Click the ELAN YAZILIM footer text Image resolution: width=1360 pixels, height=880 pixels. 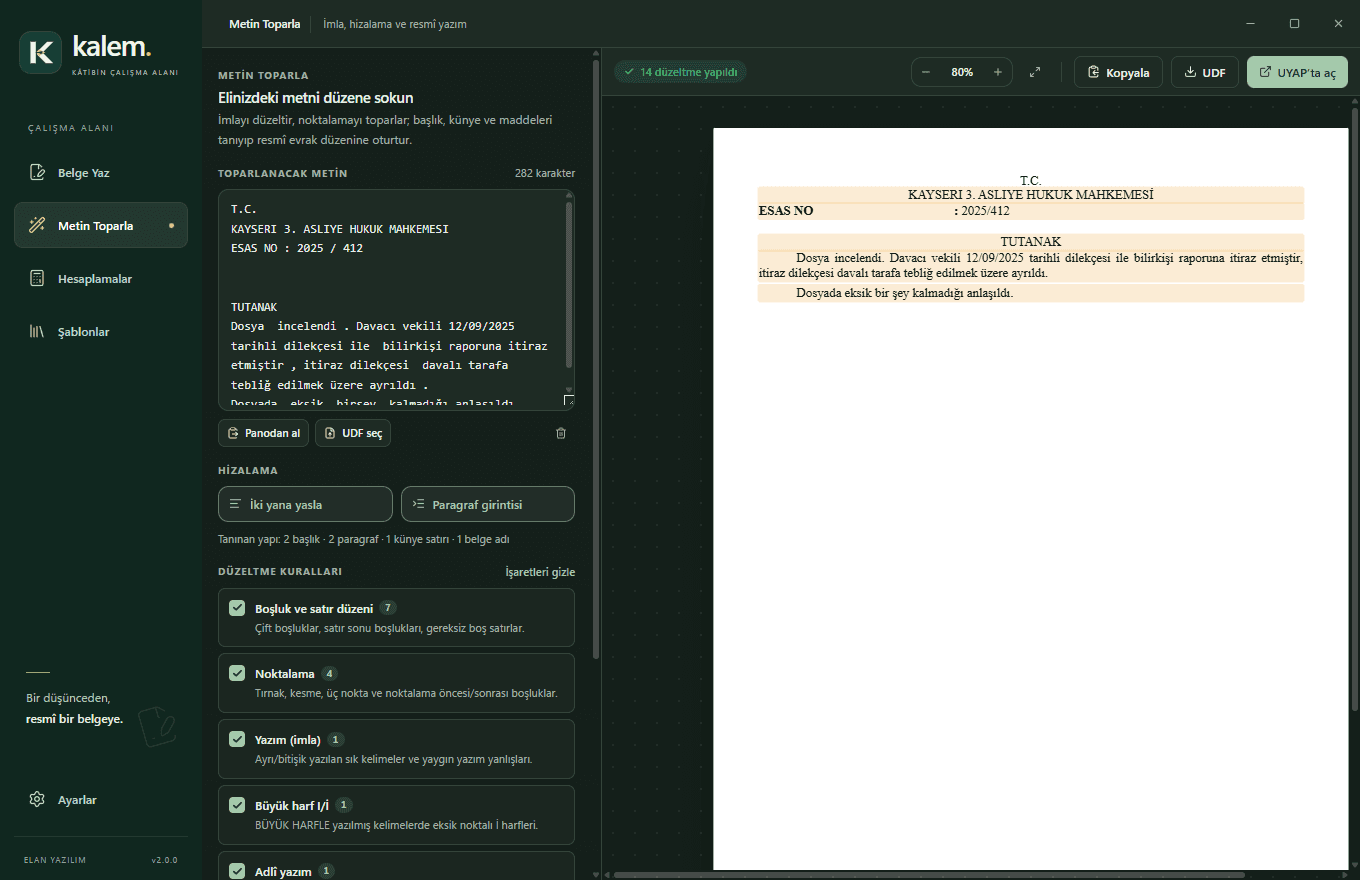[x=55, y=860]
